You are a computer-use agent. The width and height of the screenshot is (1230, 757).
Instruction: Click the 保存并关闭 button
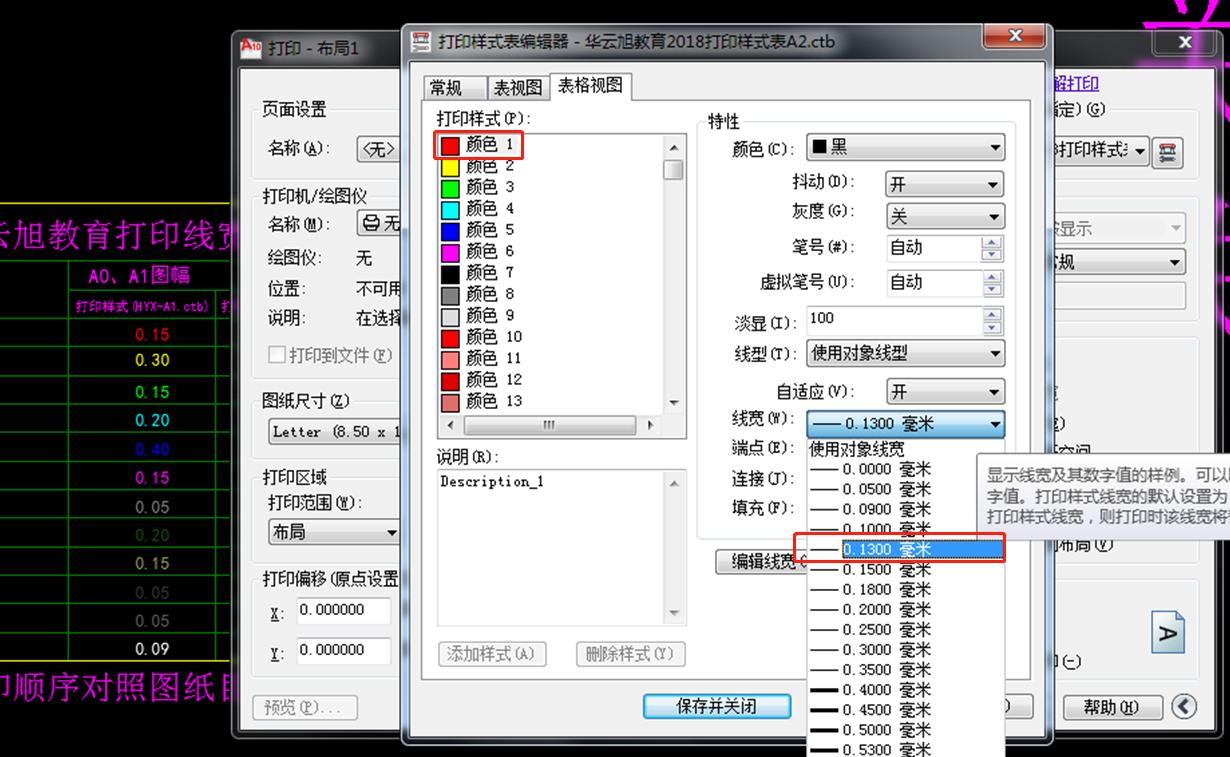click(716, 706)
